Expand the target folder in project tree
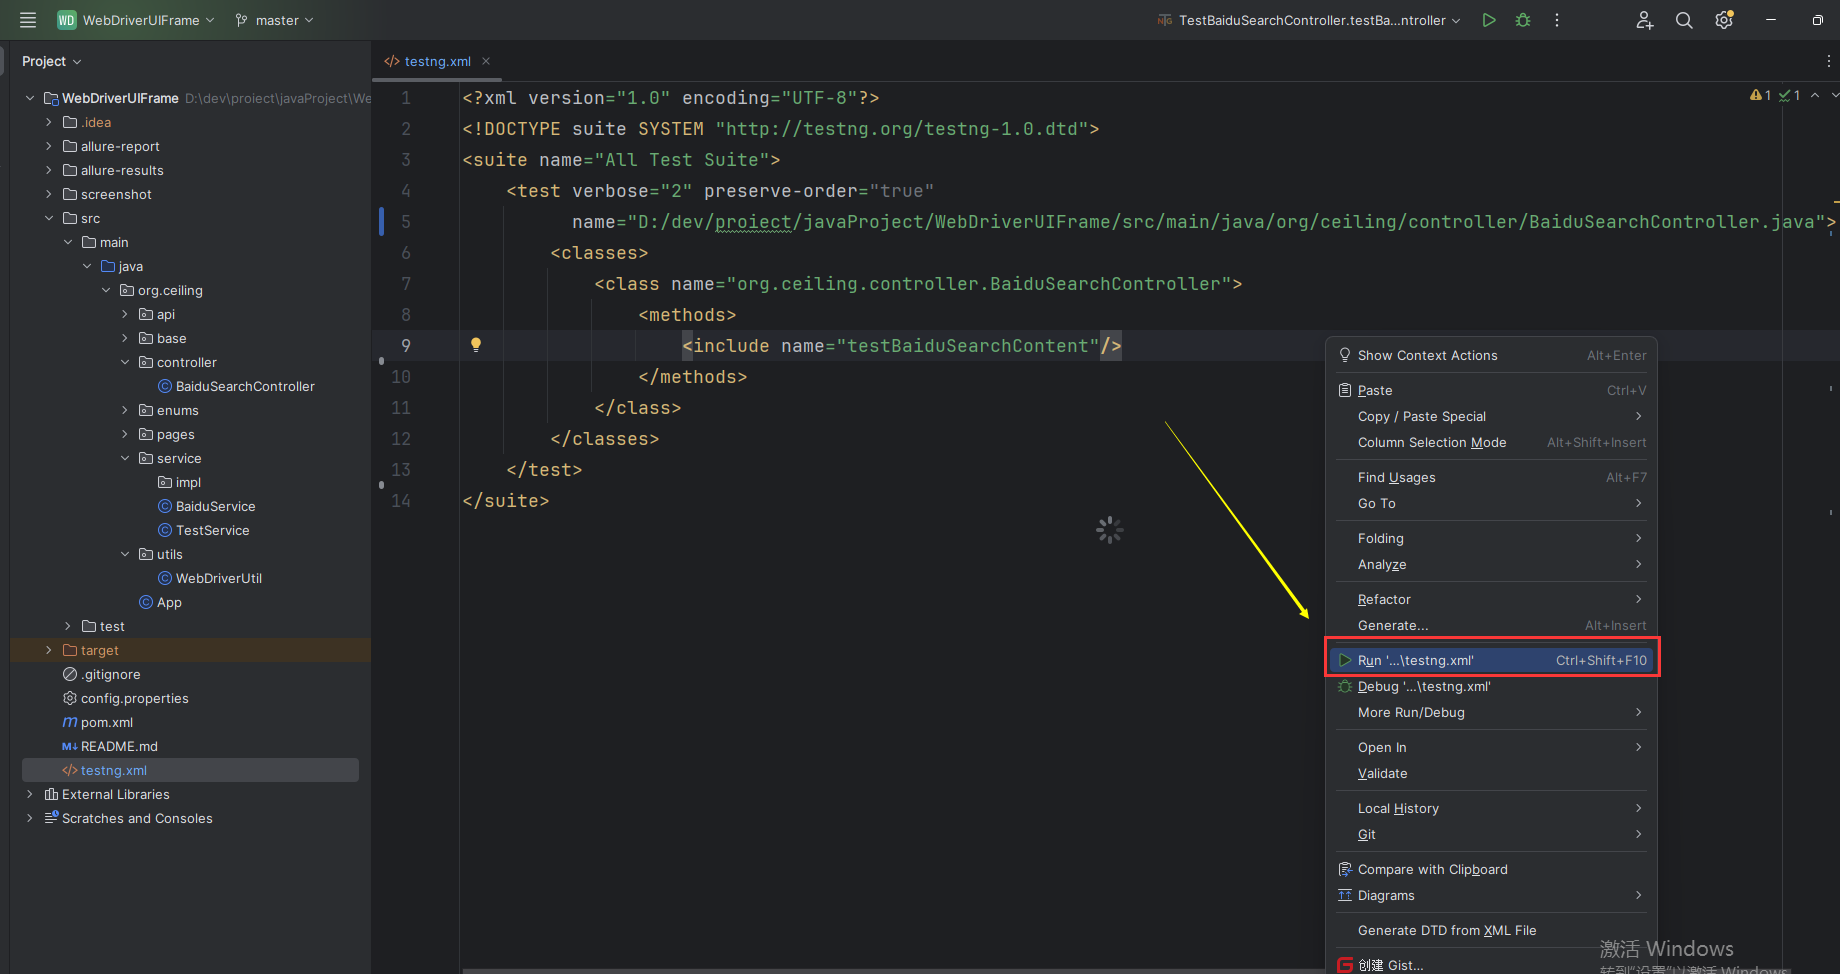This screenshot has height=974, width=1840. [x=48, y=650]
